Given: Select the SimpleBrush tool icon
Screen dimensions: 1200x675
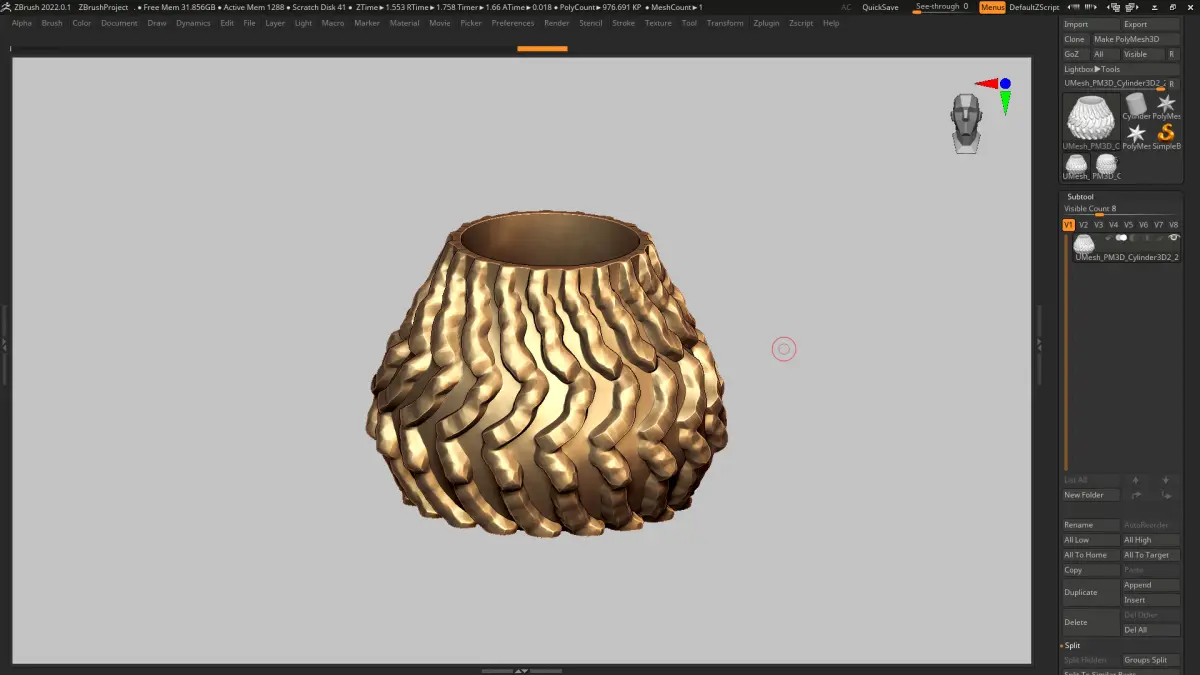Looking at the screenshot, I should tap(1166, 136).
